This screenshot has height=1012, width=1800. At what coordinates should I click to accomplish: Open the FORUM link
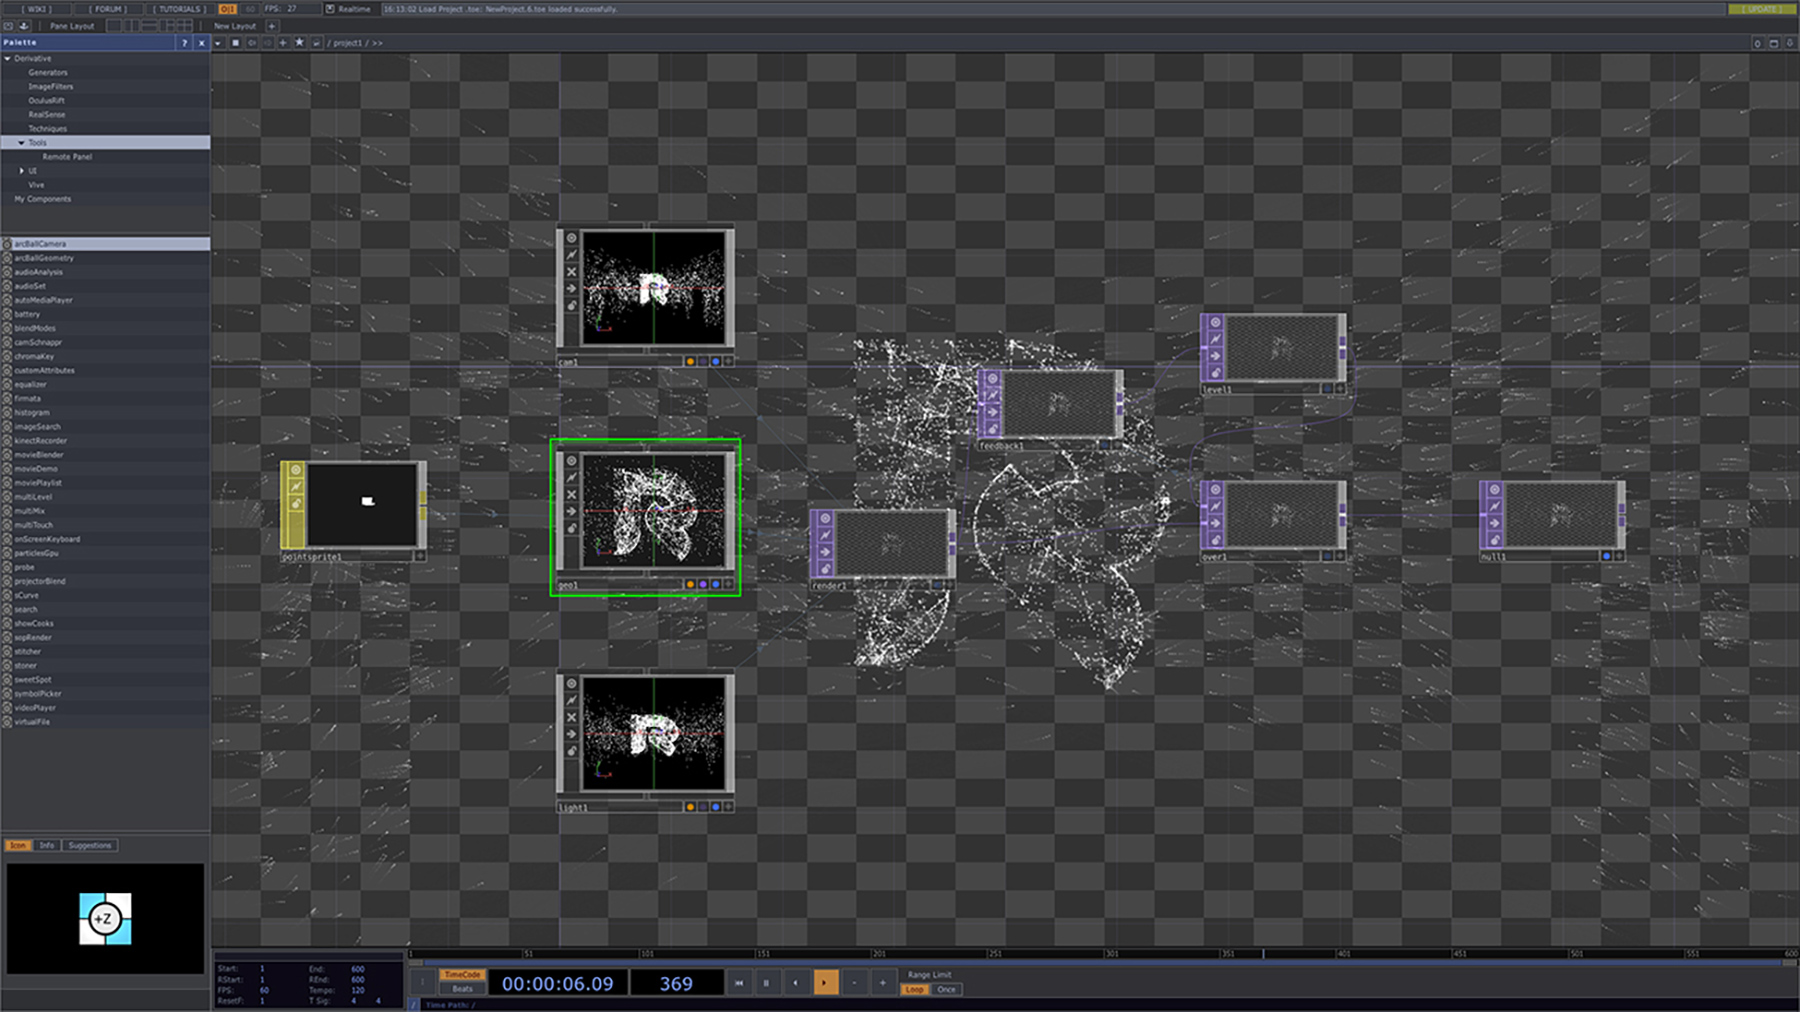tap(109, 9)
